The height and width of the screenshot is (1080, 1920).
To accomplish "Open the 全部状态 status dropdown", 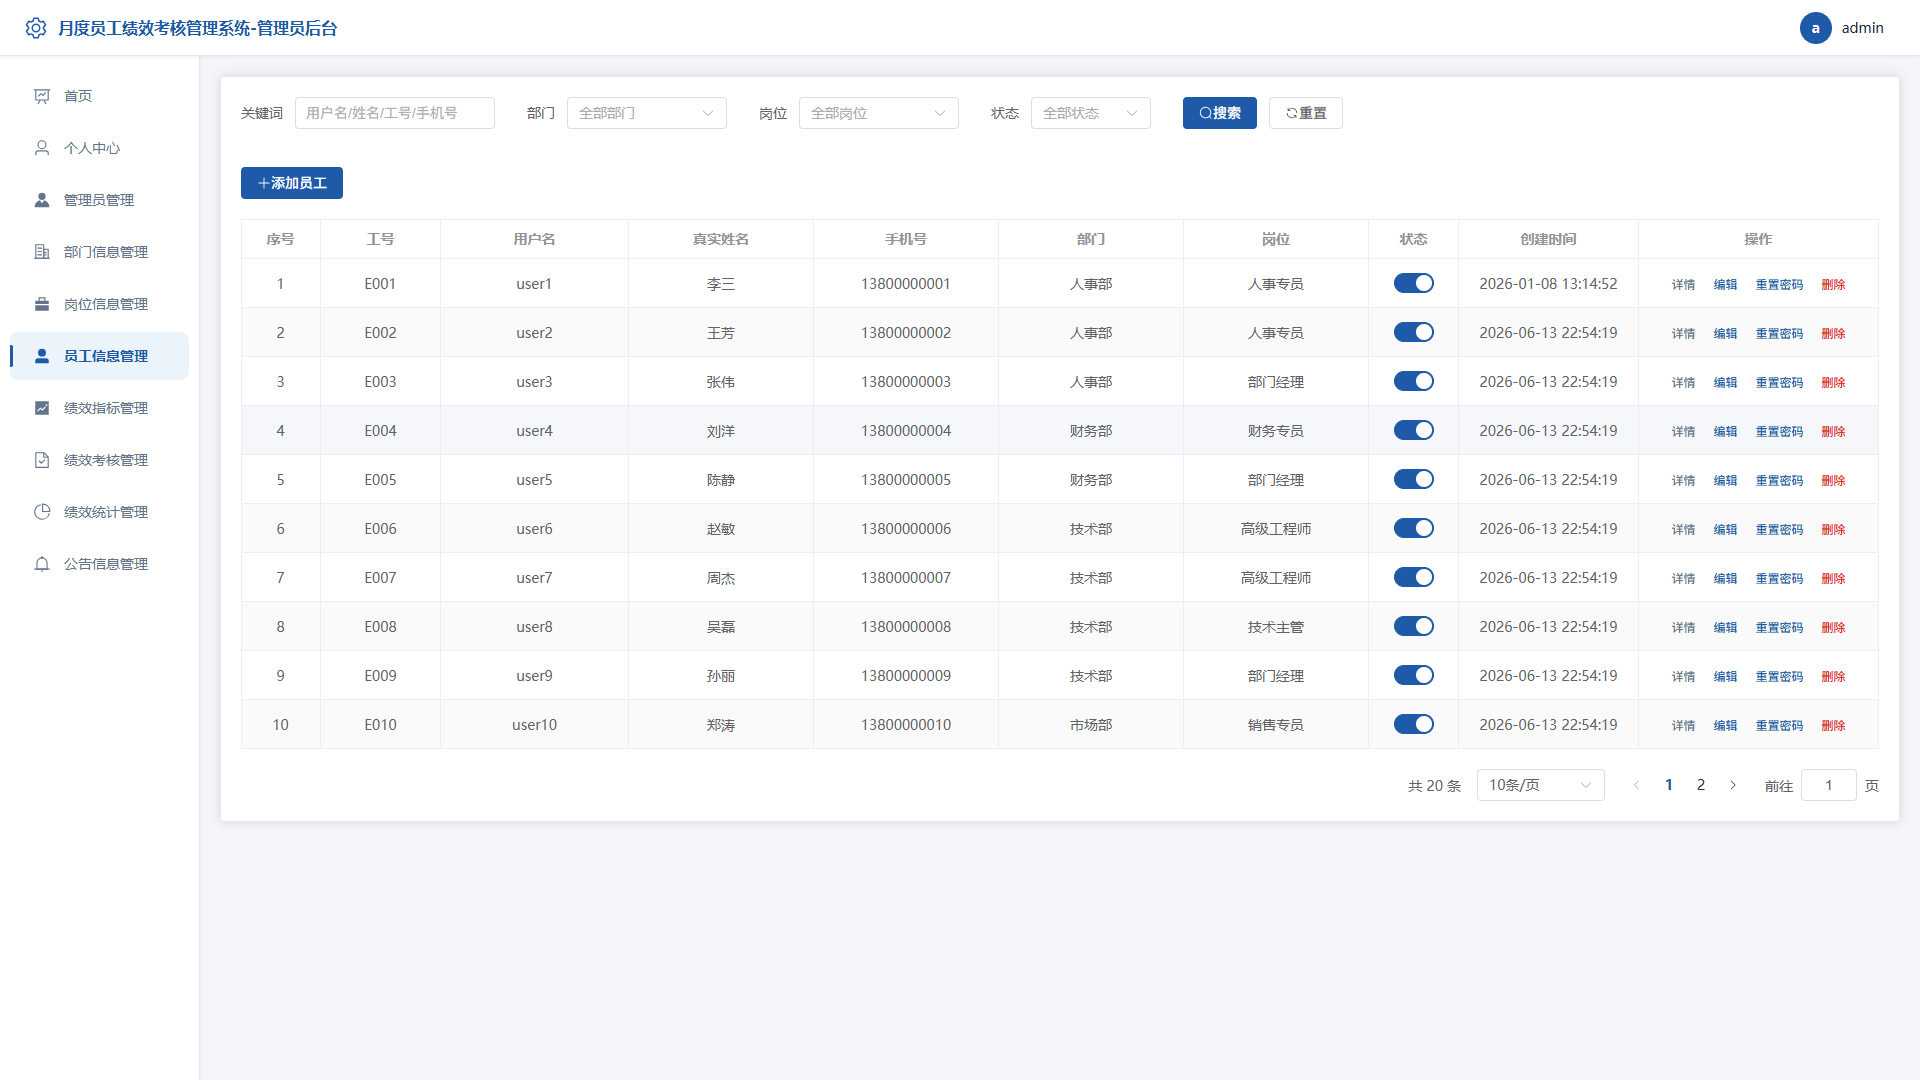I will pos(1090,113).
